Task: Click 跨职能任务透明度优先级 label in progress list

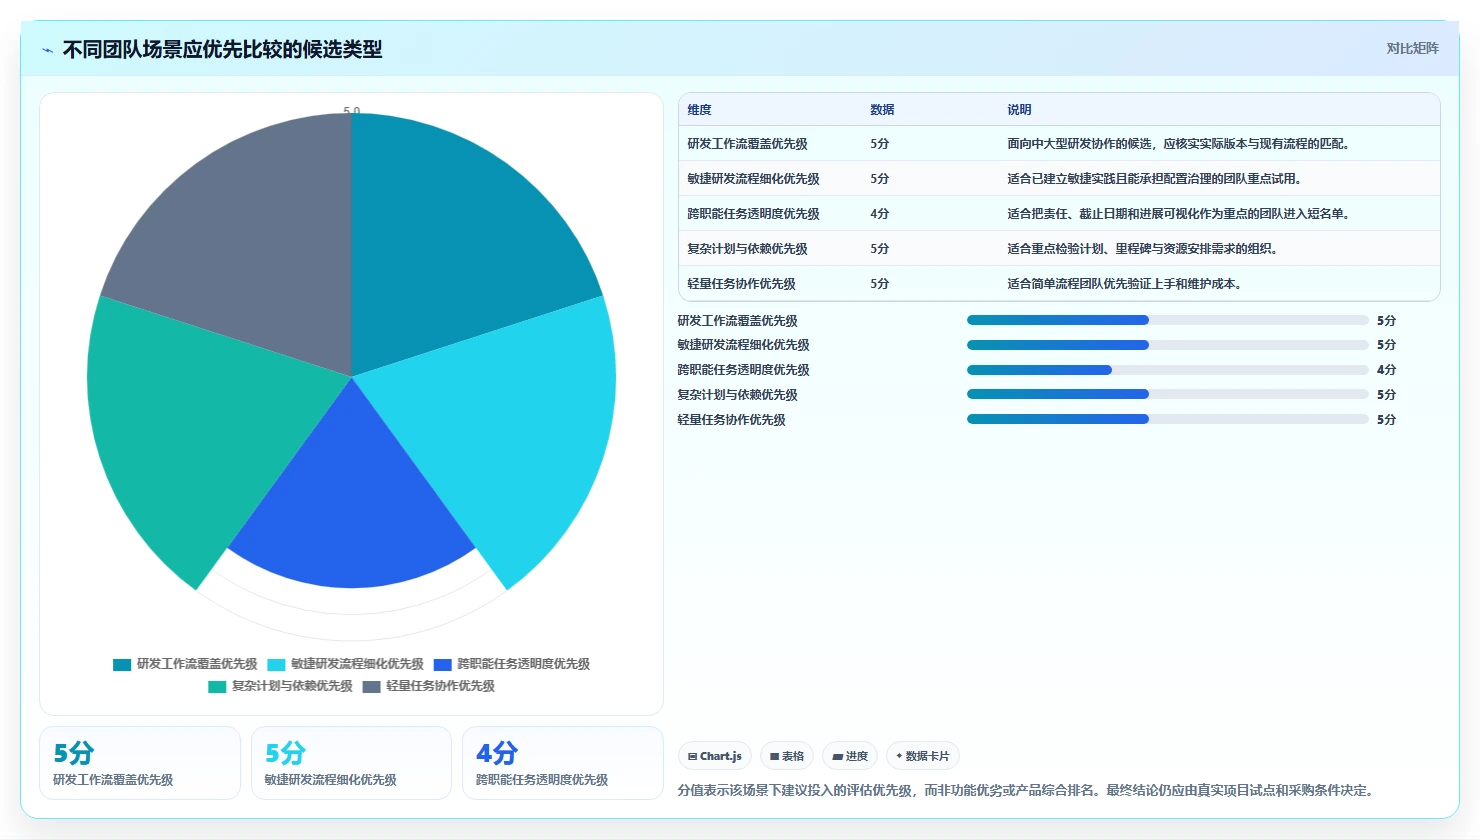Action: pos(743,370)
